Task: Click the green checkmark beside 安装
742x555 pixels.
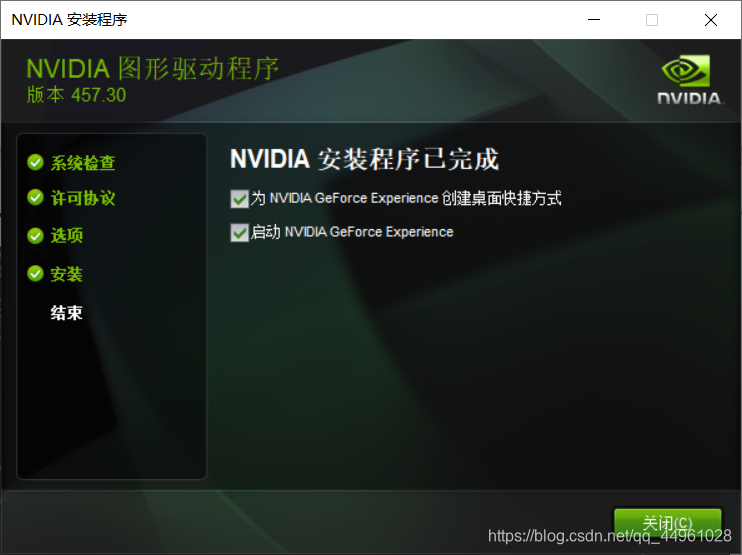Action: [x=35, y=273]
